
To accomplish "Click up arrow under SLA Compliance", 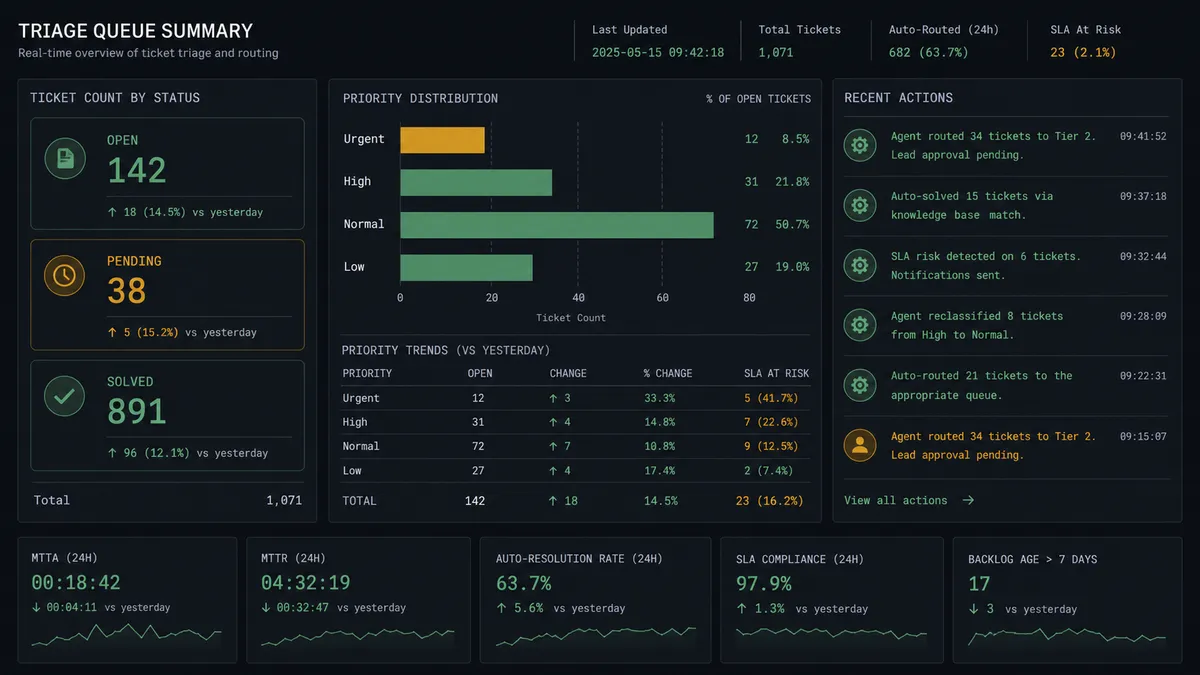I will 741,608.
